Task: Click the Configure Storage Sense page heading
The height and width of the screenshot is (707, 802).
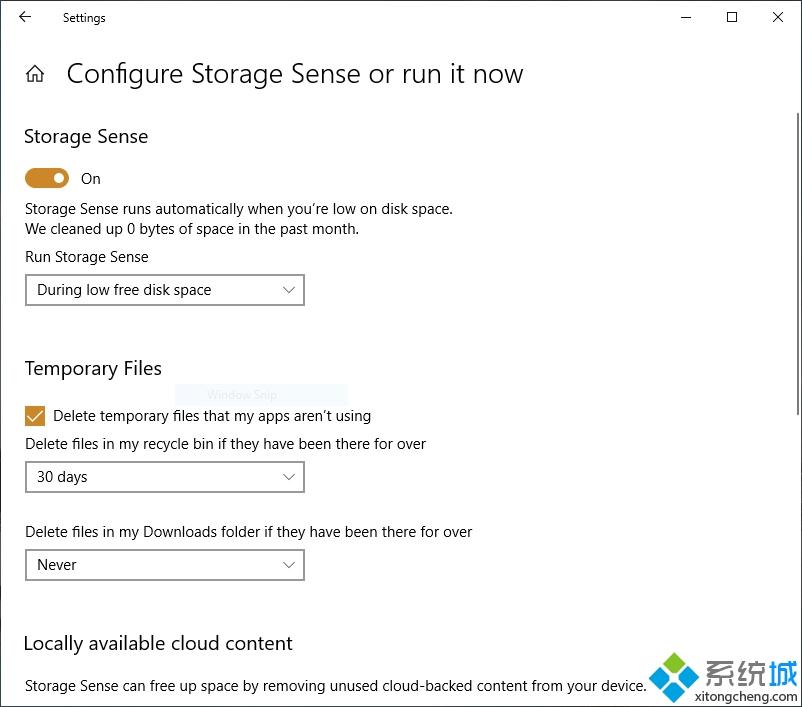Action: coord(295,74)
